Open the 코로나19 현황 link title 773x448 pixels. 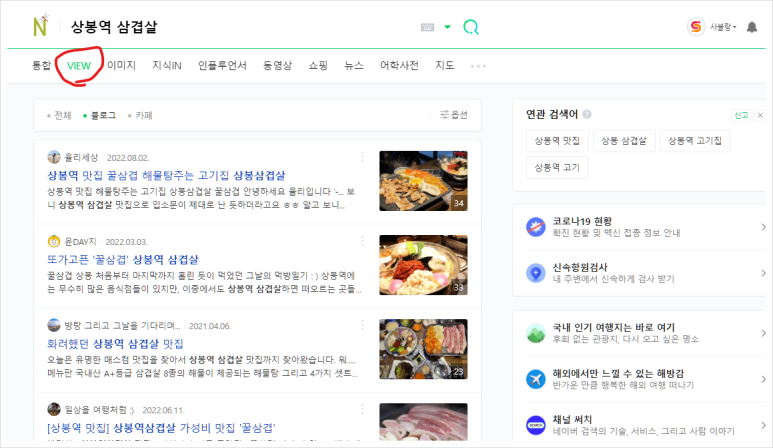click(x=582, y=221)
